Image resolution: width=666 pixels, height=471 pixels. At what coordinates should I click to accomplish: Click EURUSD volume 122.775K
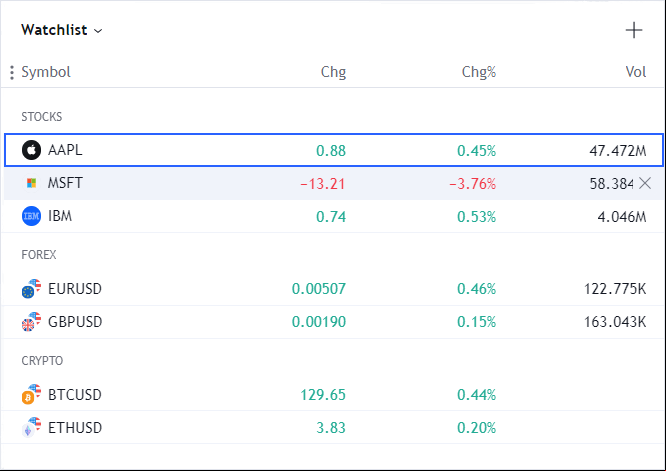click(x=615, y=289)
